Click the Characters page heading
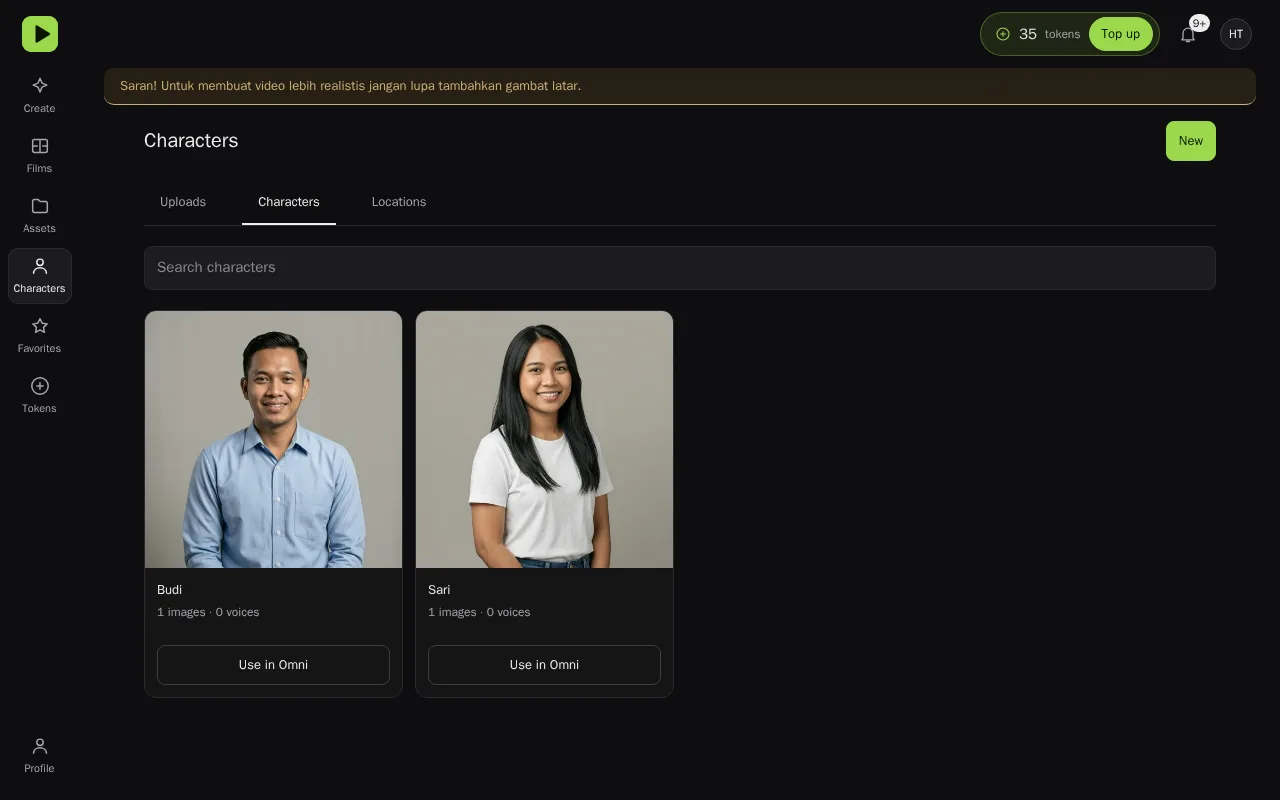Screen dimensions: 1280x800 point(191,141)
